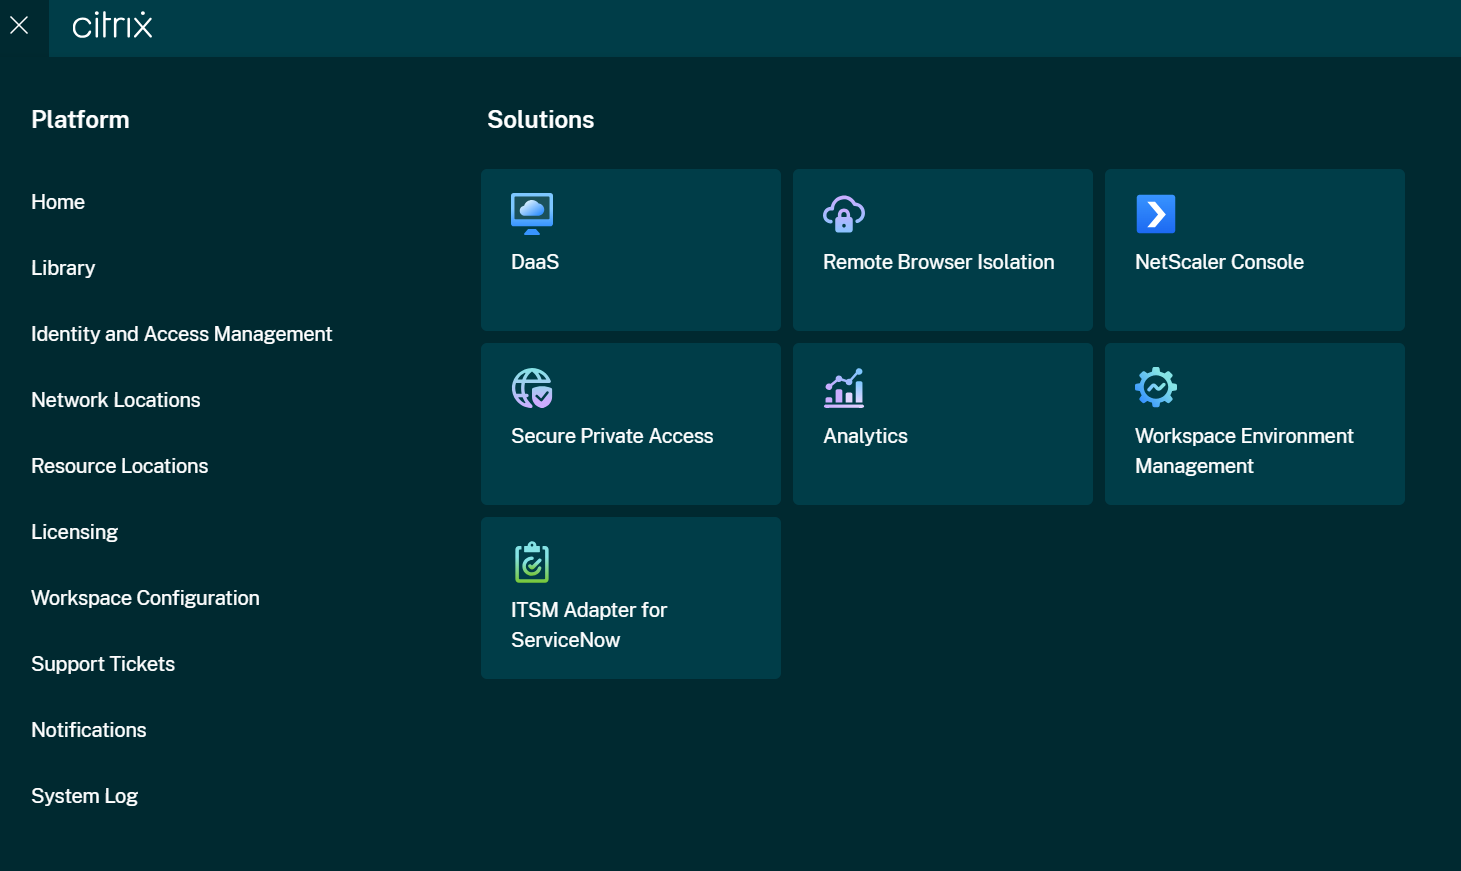
Task: Click the Remote Browser Isolation lock icon
Action: (843, 213)
